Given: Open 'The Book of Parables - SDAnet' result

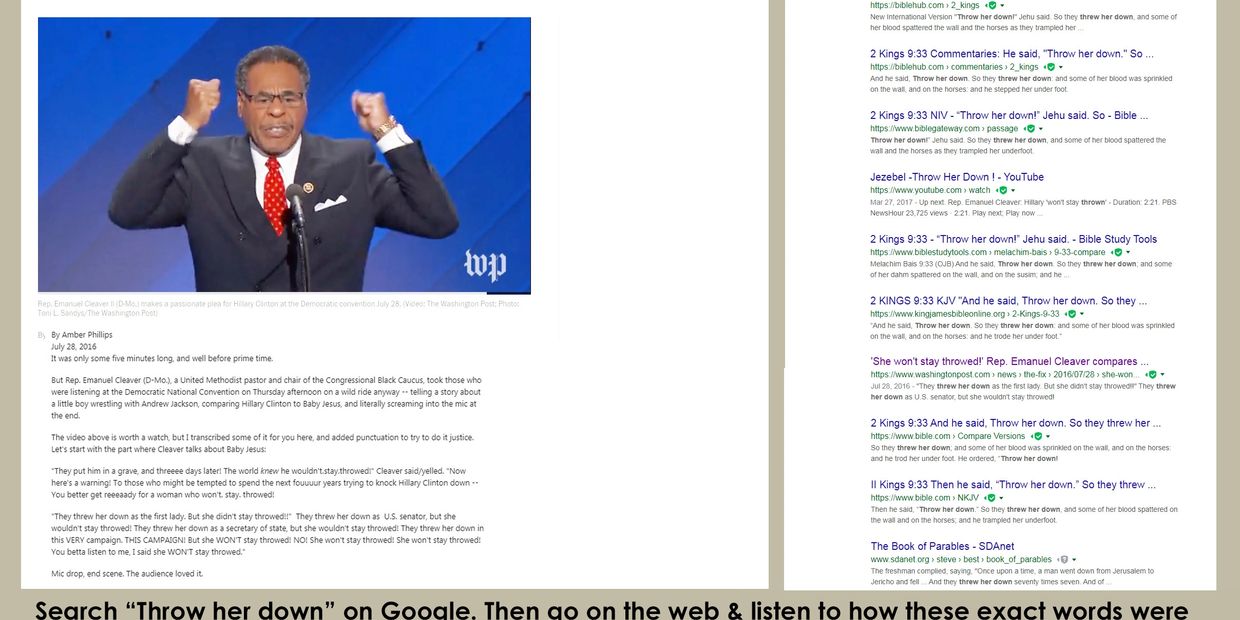Looking at the screenshot, I should [x=942, y=546].
